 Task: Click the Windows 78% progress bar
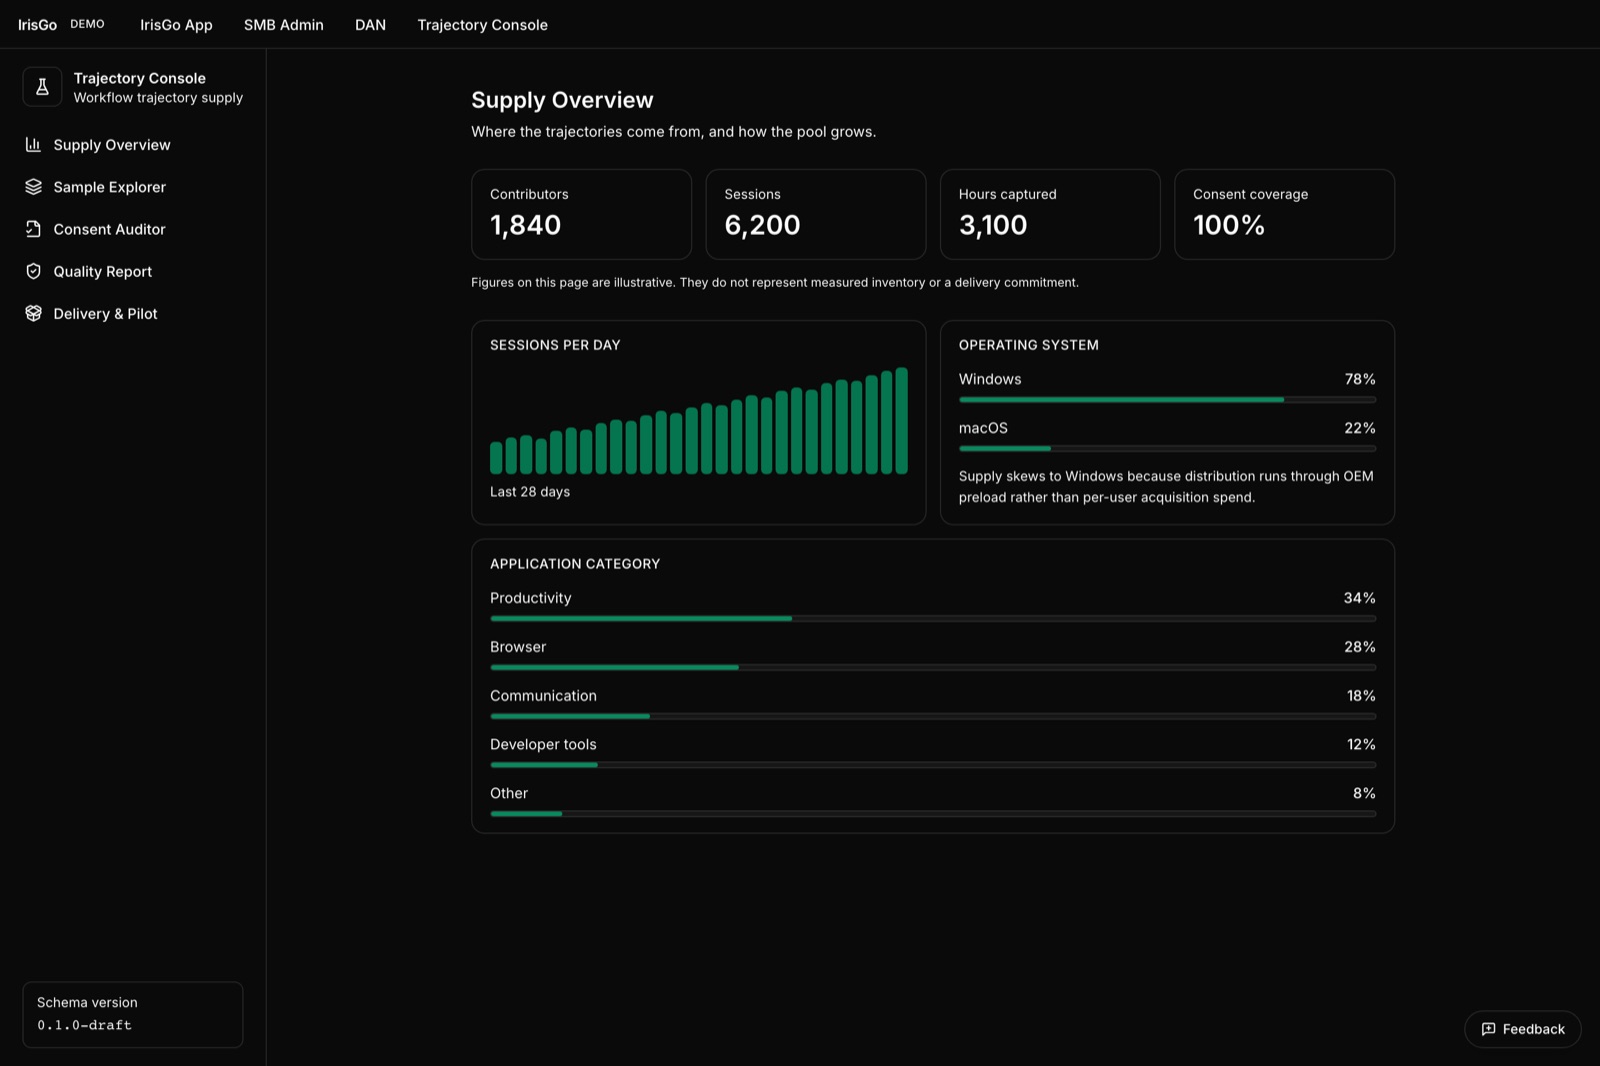pyautogui.click(x=1167, y=400)
